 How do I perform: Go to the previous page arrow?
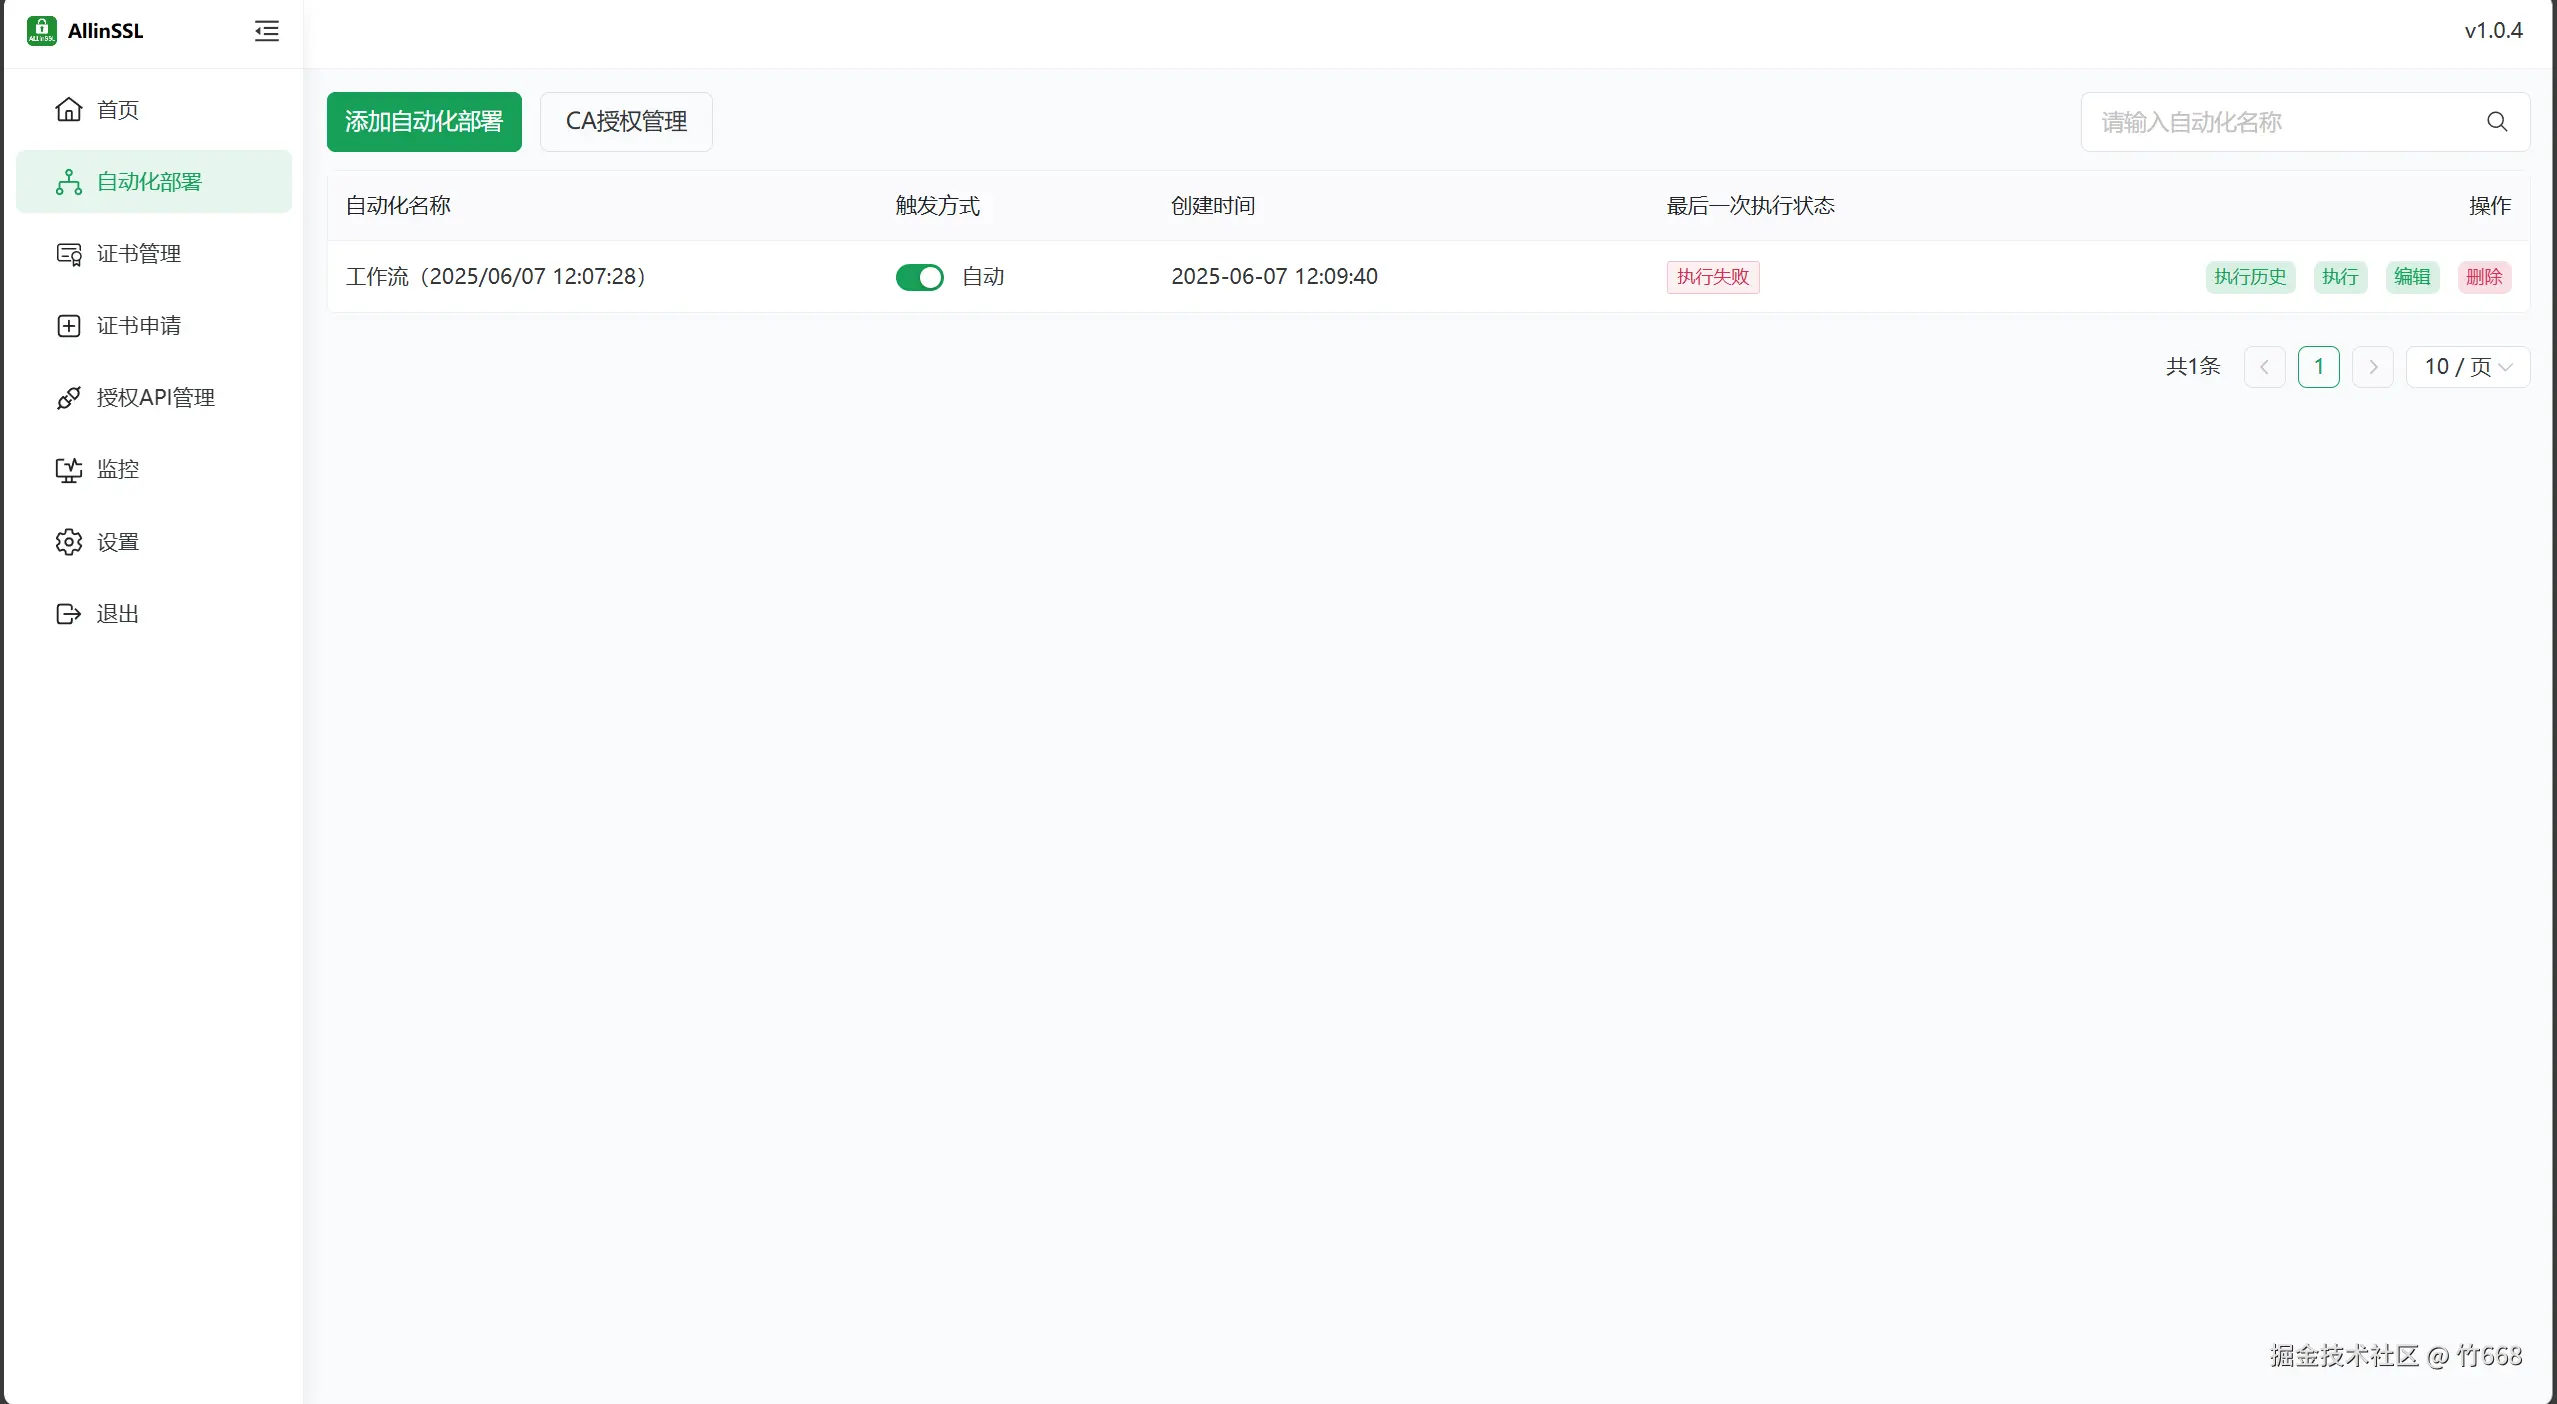pyautogui.click(x=2264, y=367)
